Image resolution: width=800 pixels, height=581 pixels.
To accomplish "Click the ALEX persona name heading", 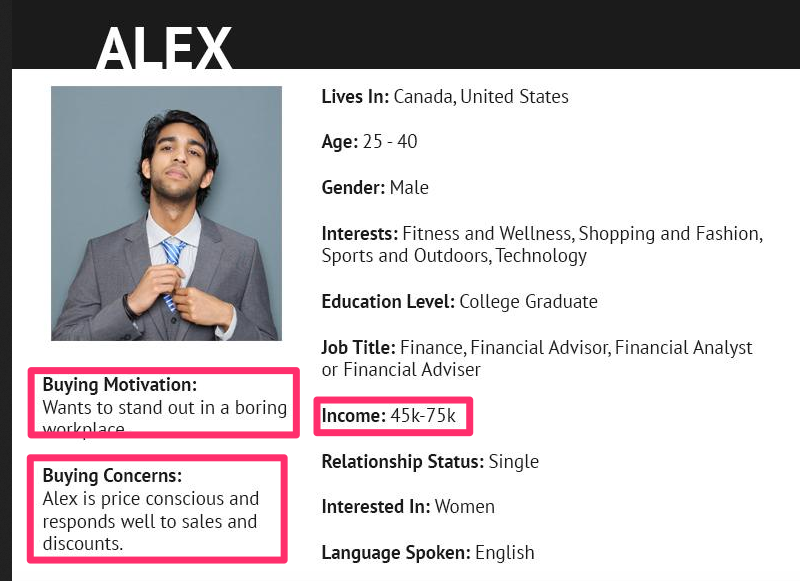I will [x=165, y=47].
